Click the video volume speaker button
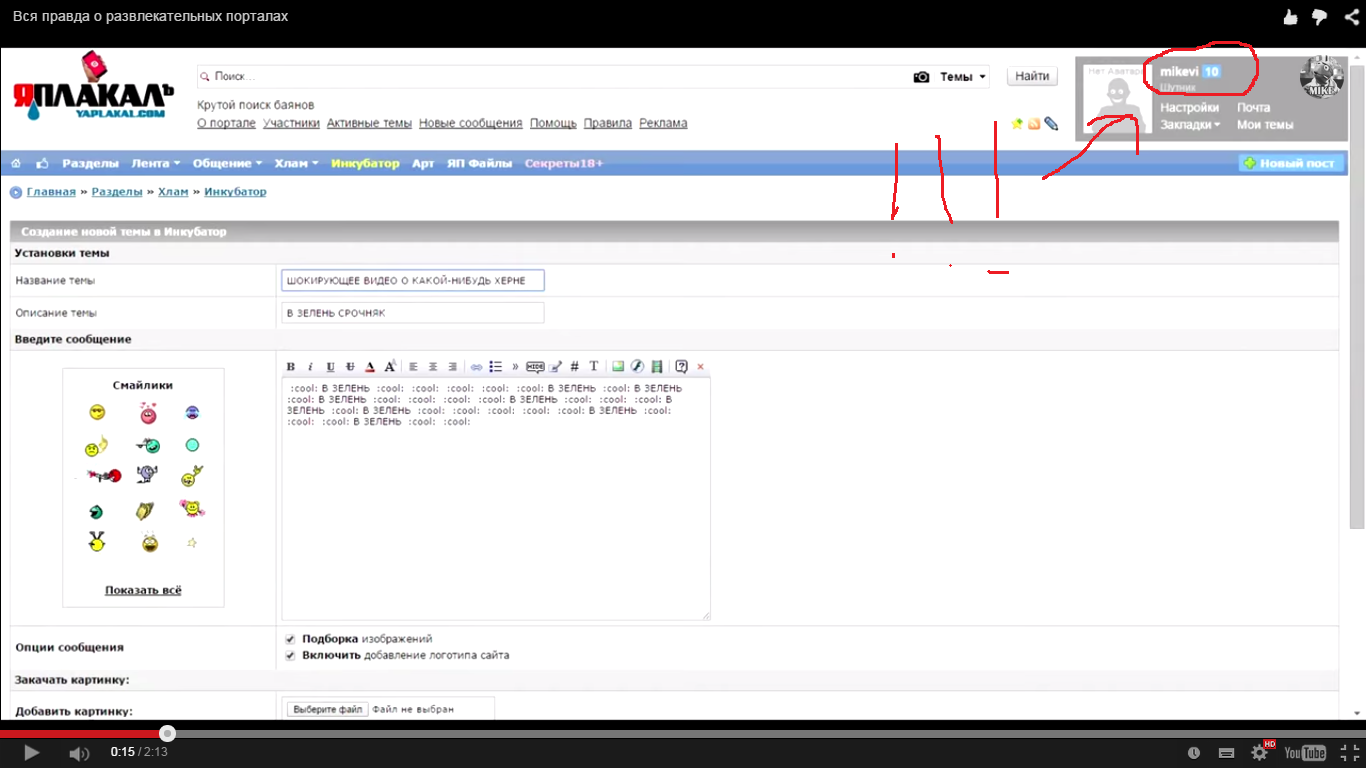This screenshot has width=1366, height=768. [x=79, y=753]
